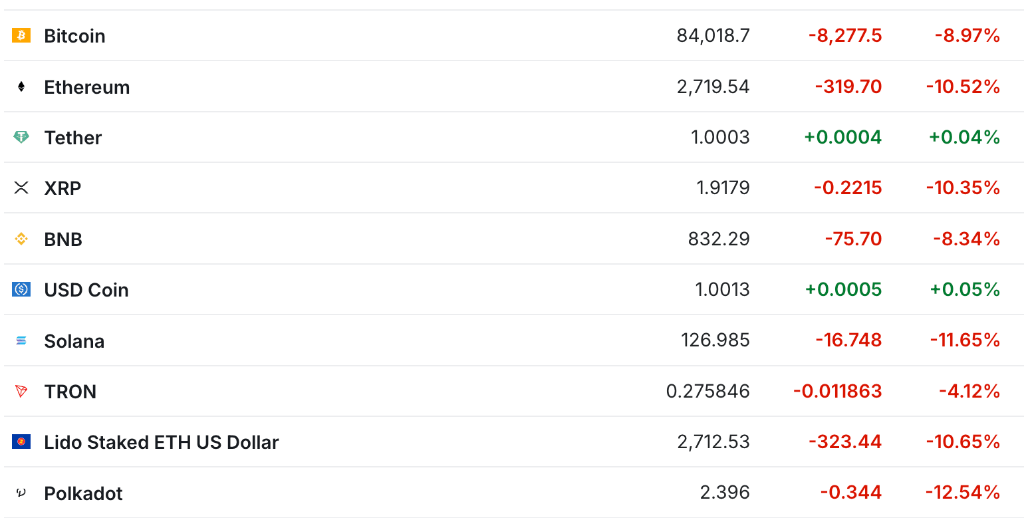Click Bitcoin price 84,018.7
This screenshot has height=518, width=1024.
coord(713,36)
